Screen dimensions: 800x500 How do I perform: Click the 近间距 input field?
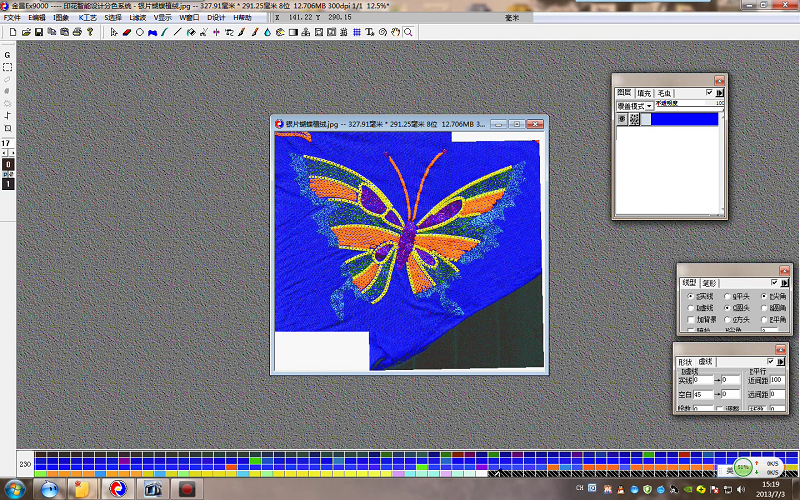(777, 380)
